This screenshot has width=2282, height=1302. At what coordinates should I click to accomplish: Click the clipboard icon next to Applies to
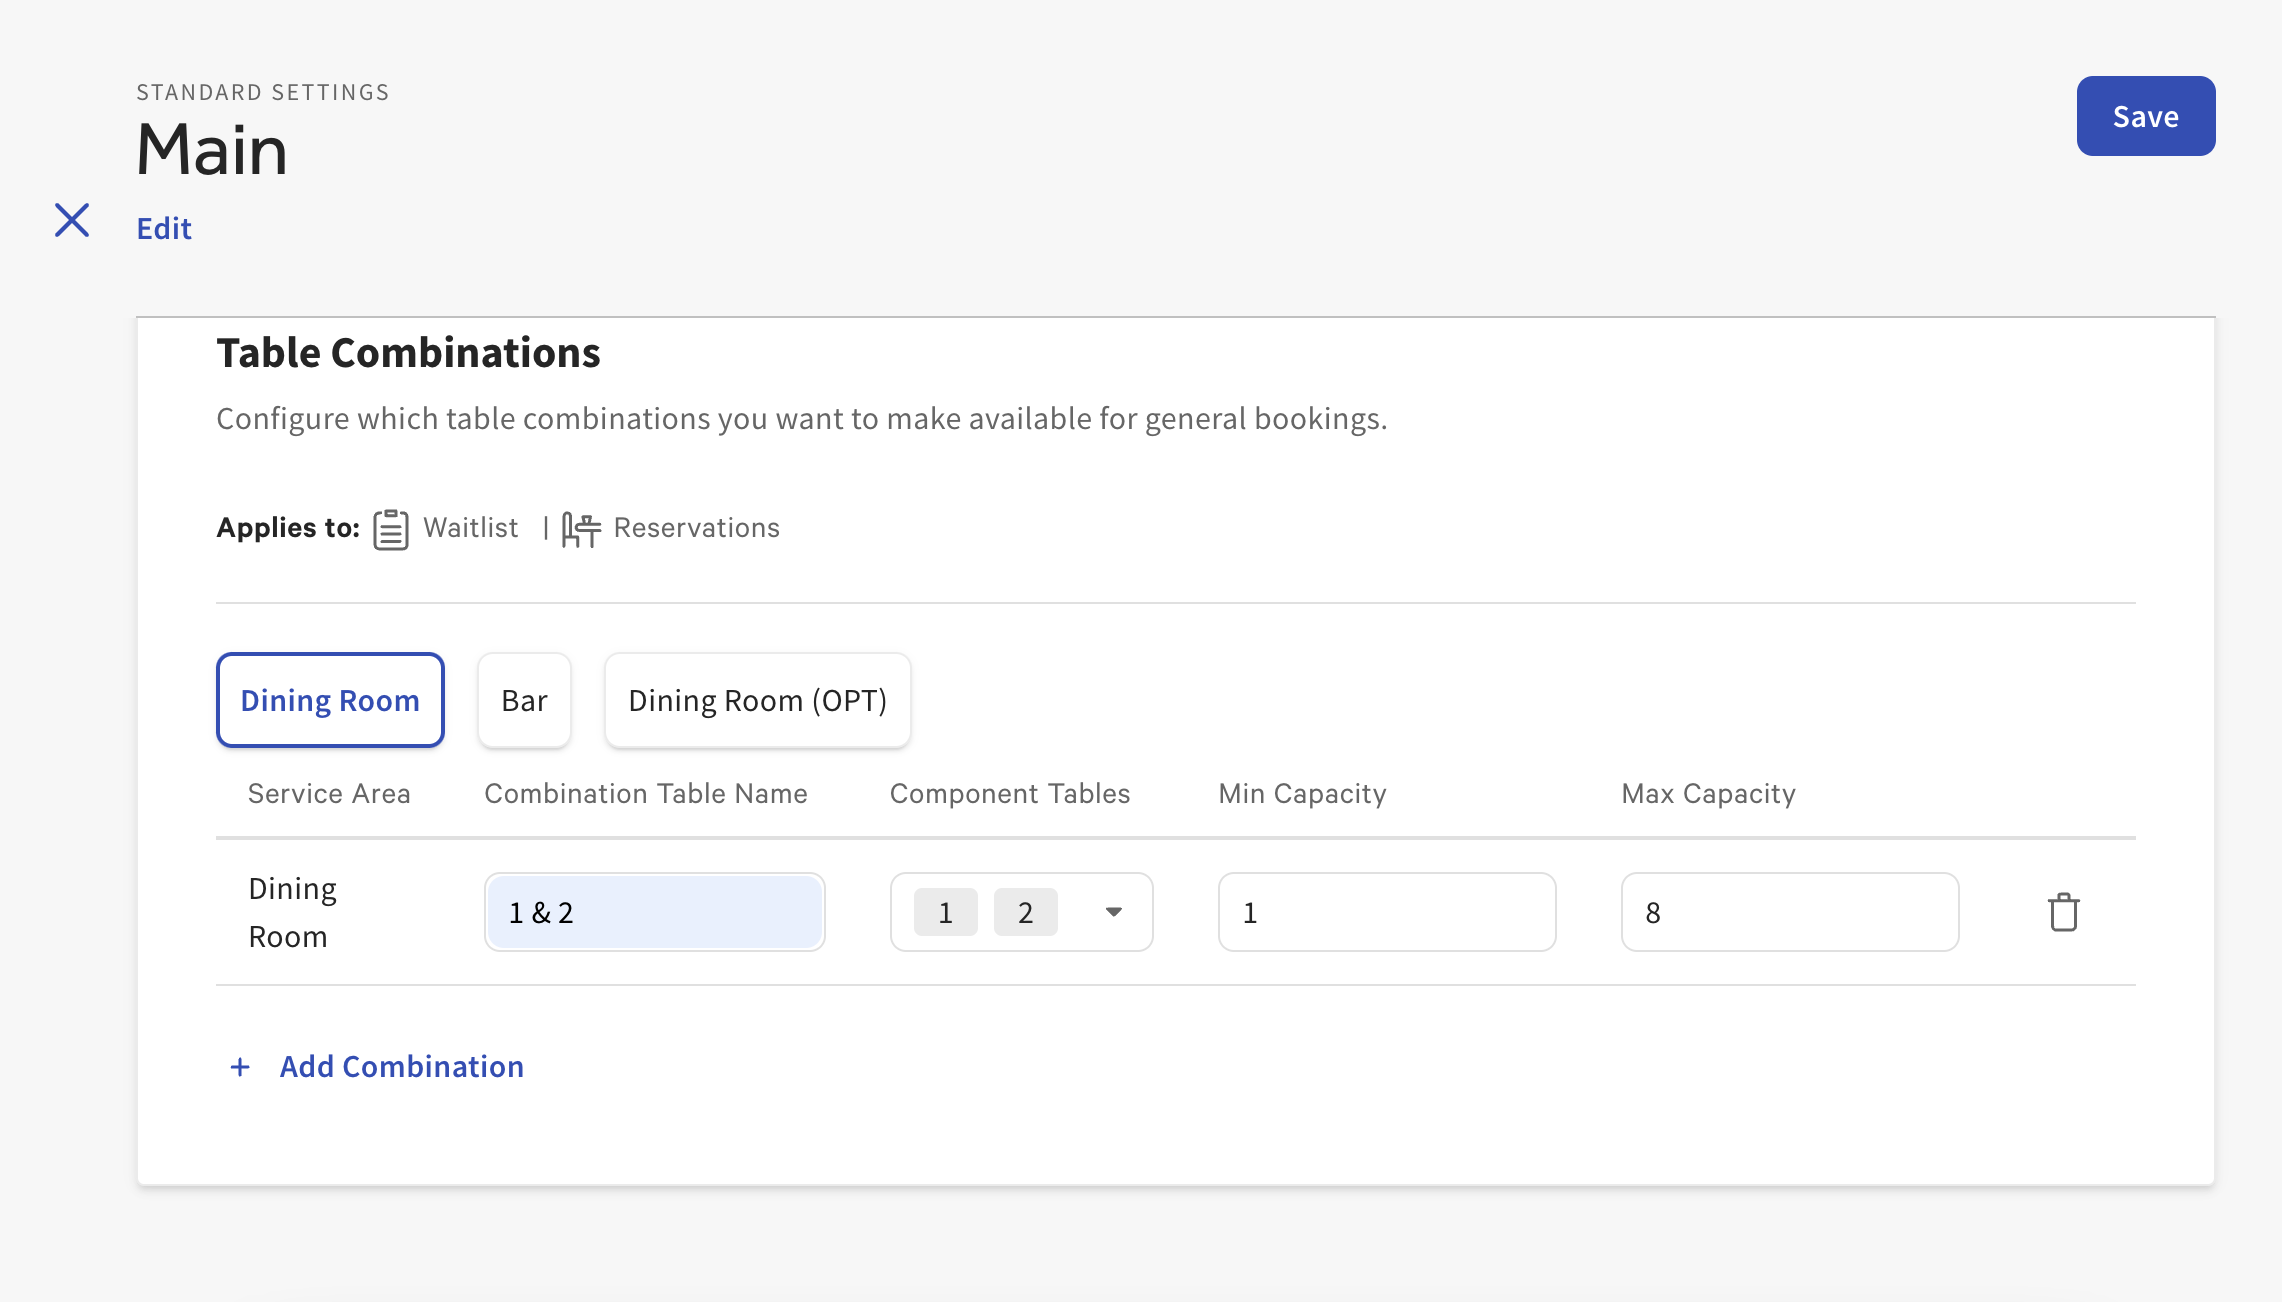[389, 528]
